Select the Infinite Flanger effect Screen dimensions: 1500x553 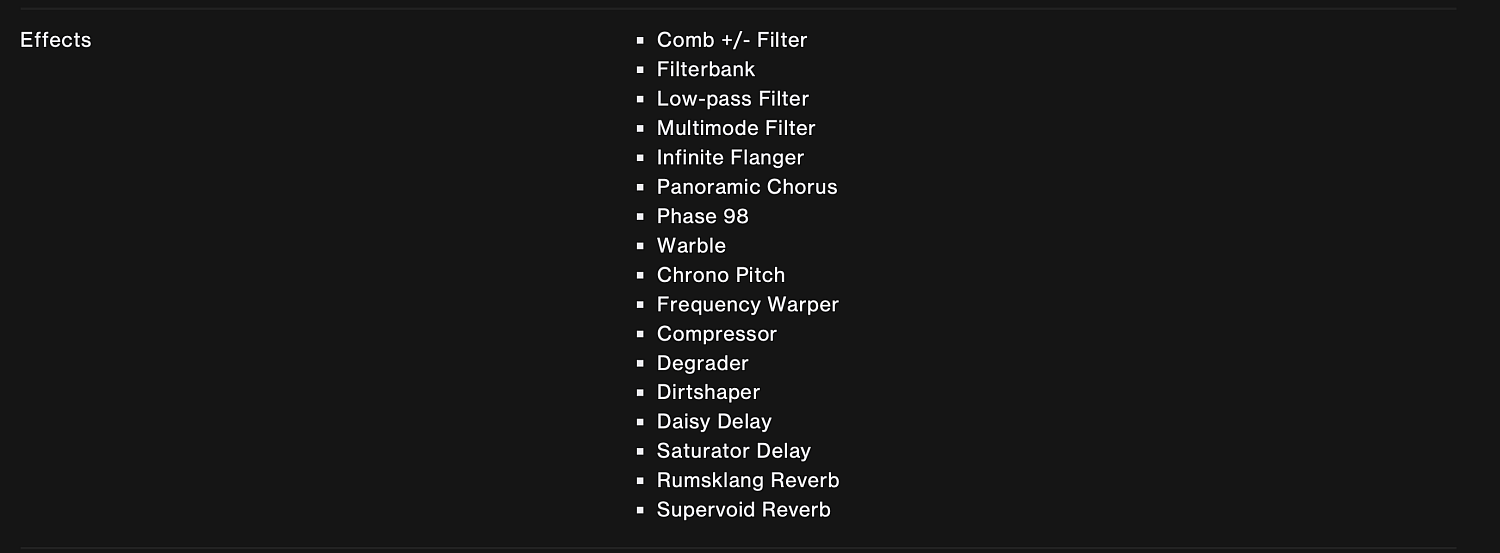pyautogui.click(x=730, y=157)
